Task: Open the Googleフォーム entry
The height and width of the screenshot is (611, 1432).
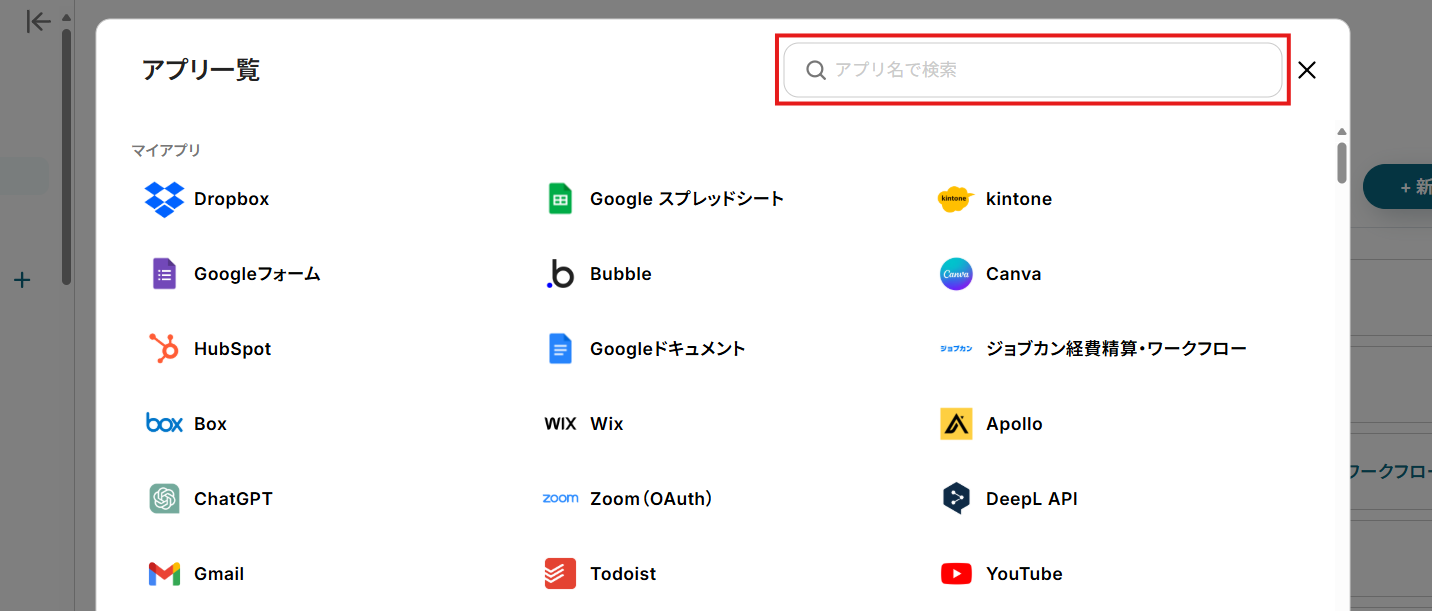Action: pos(257,274)
